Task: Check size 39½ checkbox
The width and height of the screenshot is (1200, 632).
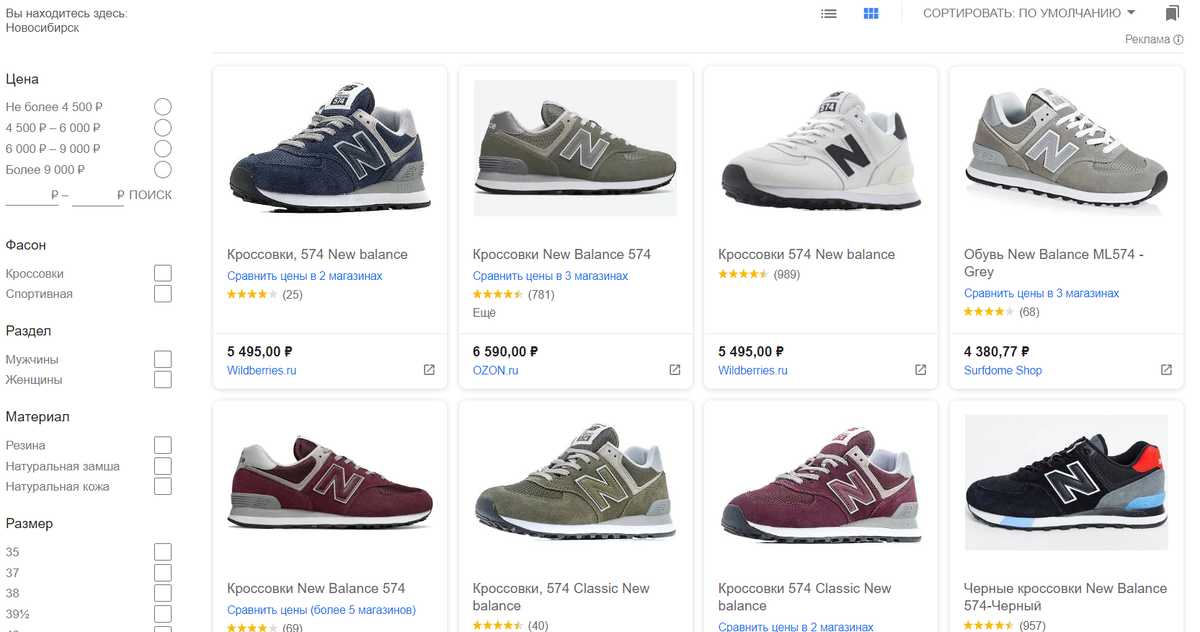Action: [163, 614]
